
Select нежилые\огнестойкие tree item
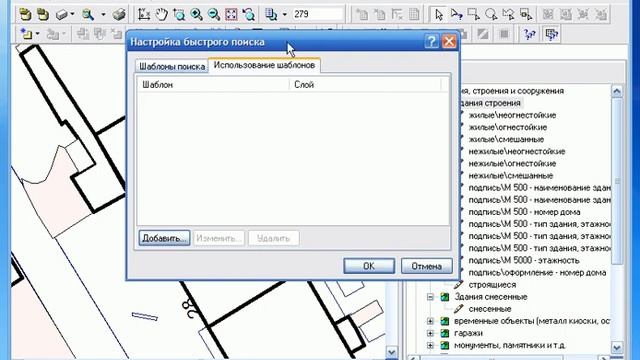pos(512,164)
